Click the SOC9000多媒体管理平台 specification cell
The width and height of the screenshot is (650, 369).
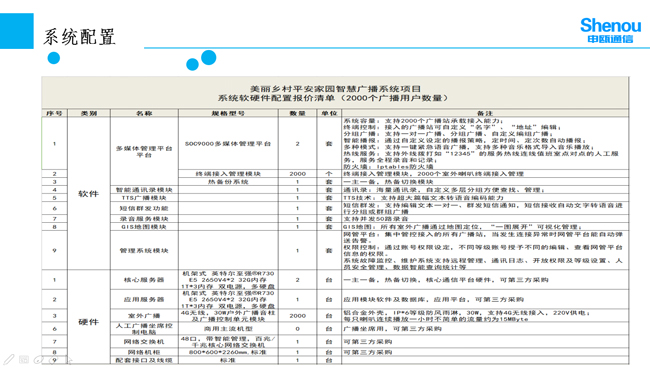pos(228,143)
